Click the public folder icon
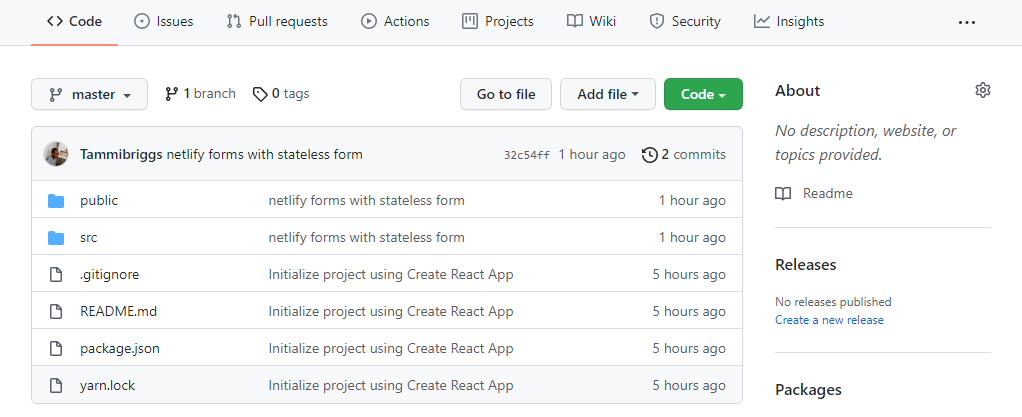The image size is (1022, 417). pos(56,201)
